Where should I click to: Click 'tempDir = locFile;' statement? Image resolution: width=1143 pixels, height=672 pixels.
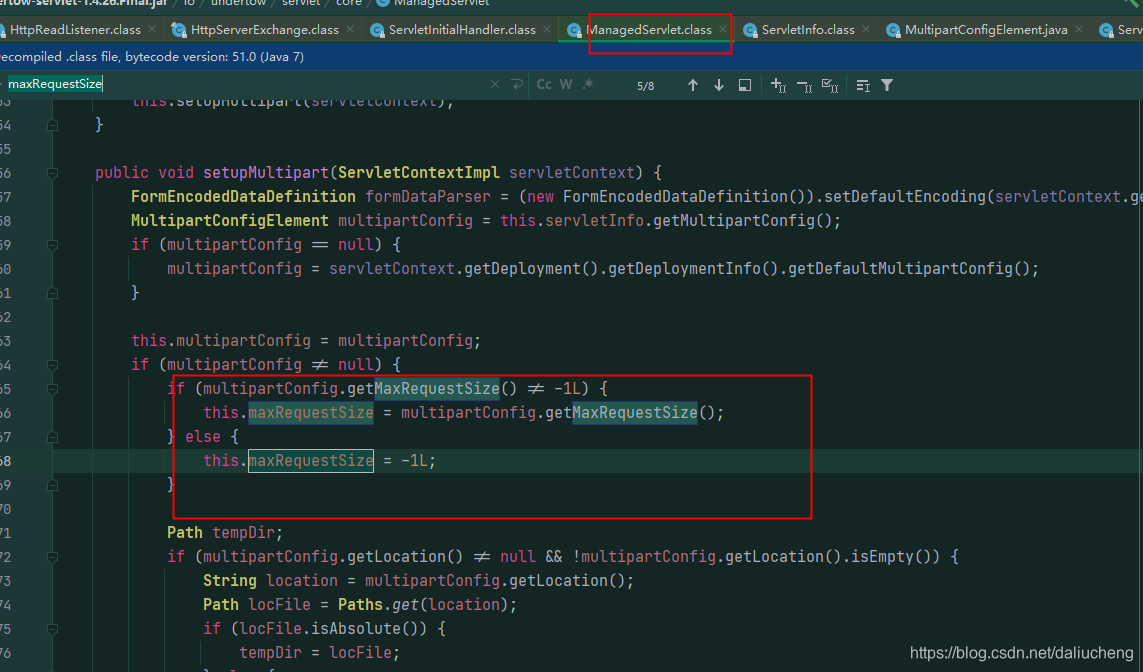pos(319,653)
